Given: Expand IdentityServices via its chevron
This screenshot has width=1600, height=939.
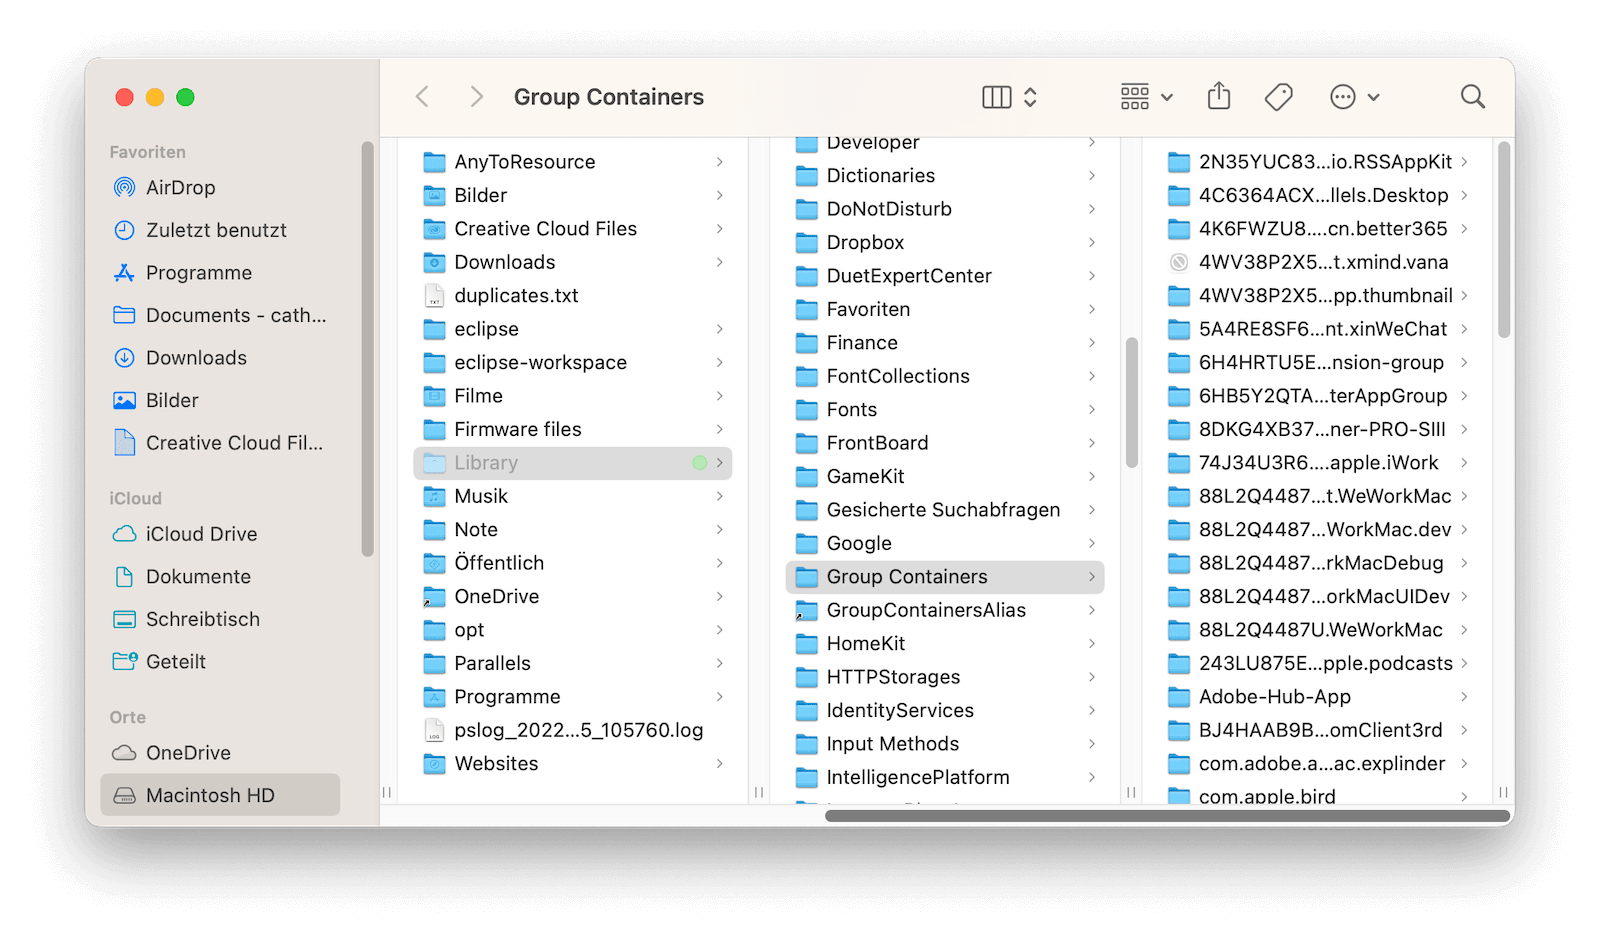Looking at the screenshot, I should click(1091, 711).
